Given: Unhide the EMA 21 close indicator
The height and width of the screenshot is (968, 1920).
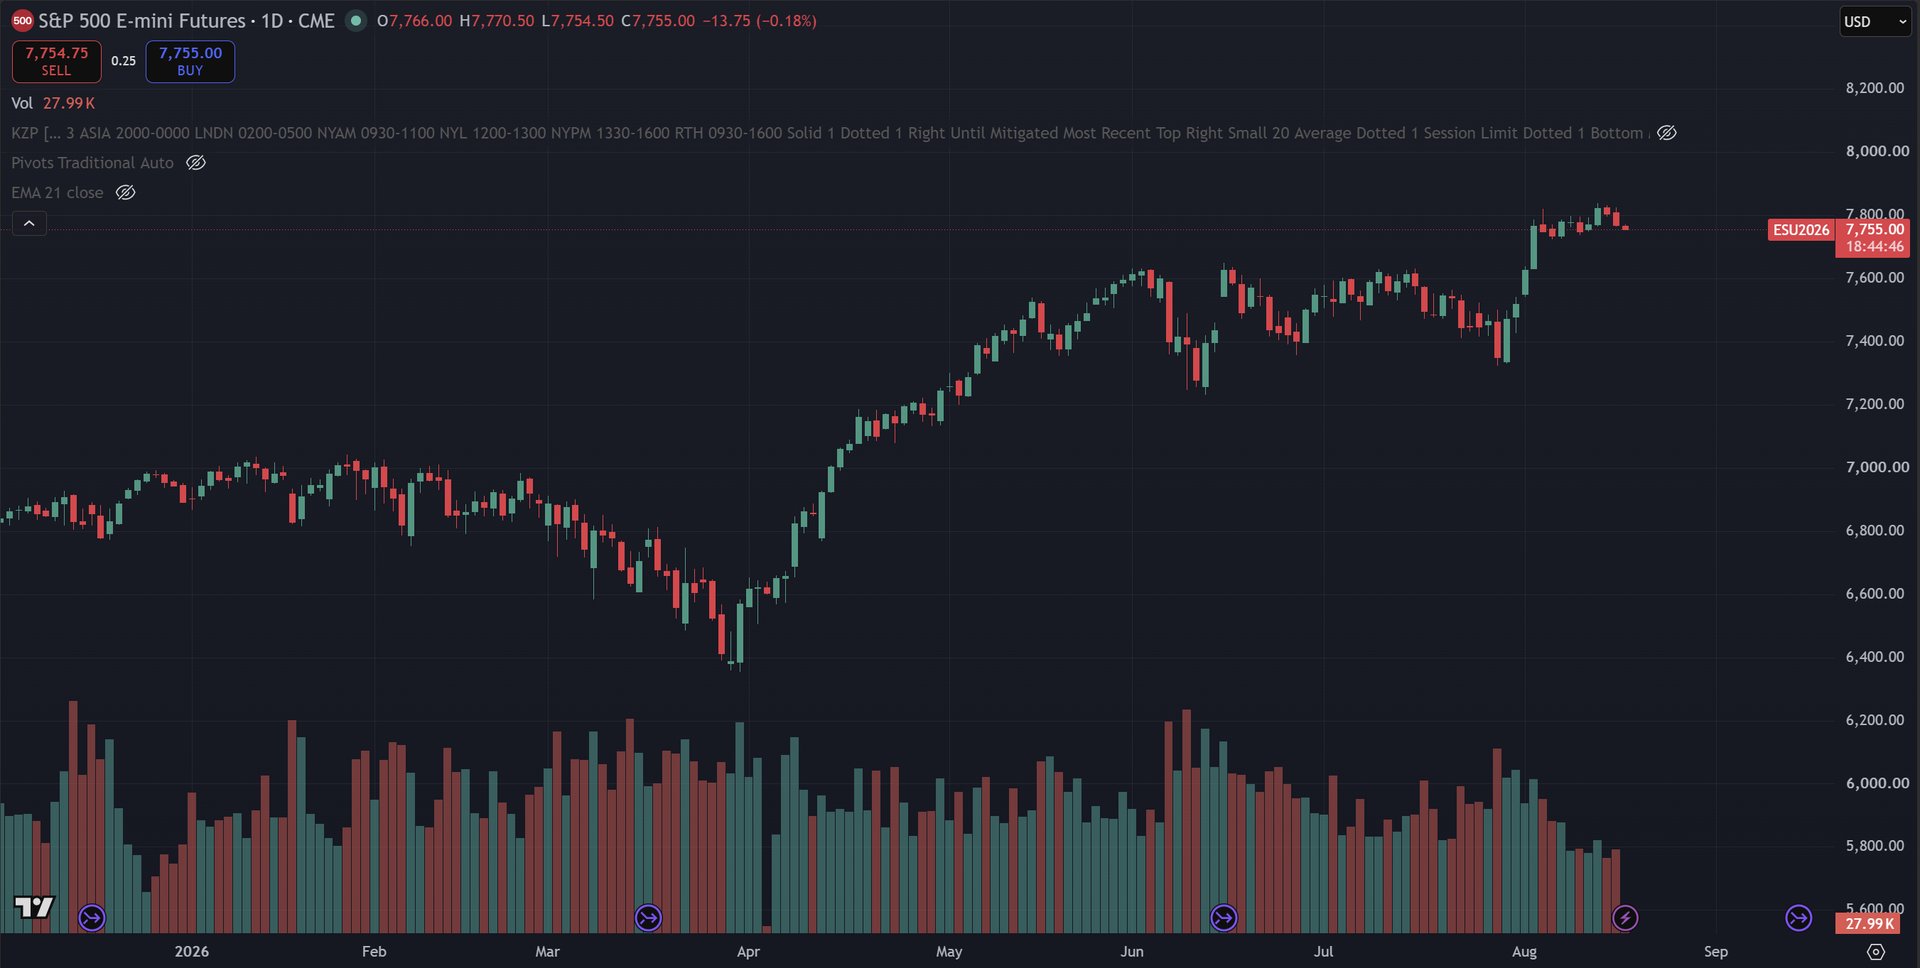Looking at the screenshot, I should pos(125,193).
